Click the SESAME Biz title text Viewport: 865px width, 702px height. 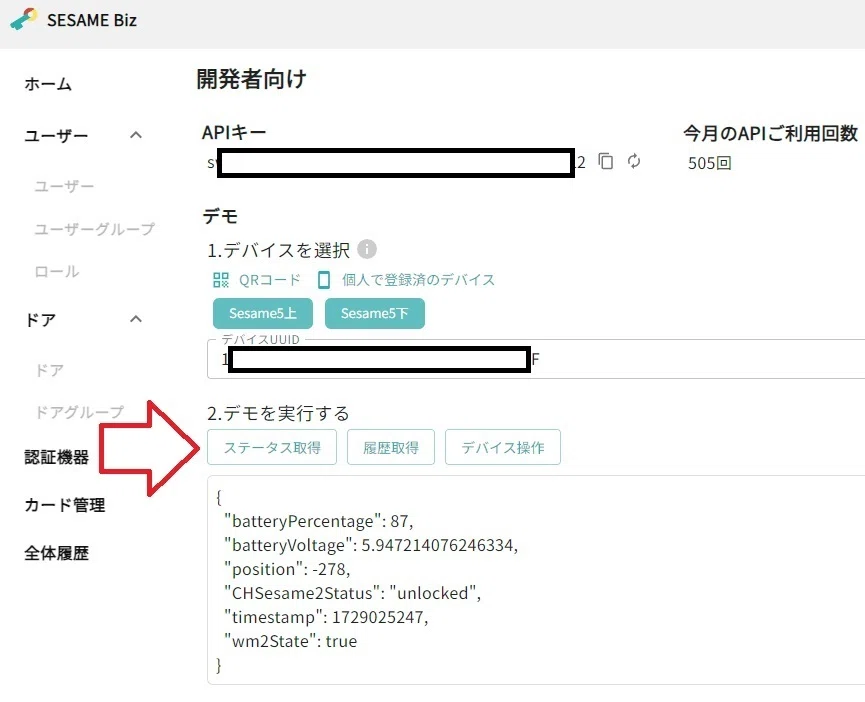[x=92, y=20]
